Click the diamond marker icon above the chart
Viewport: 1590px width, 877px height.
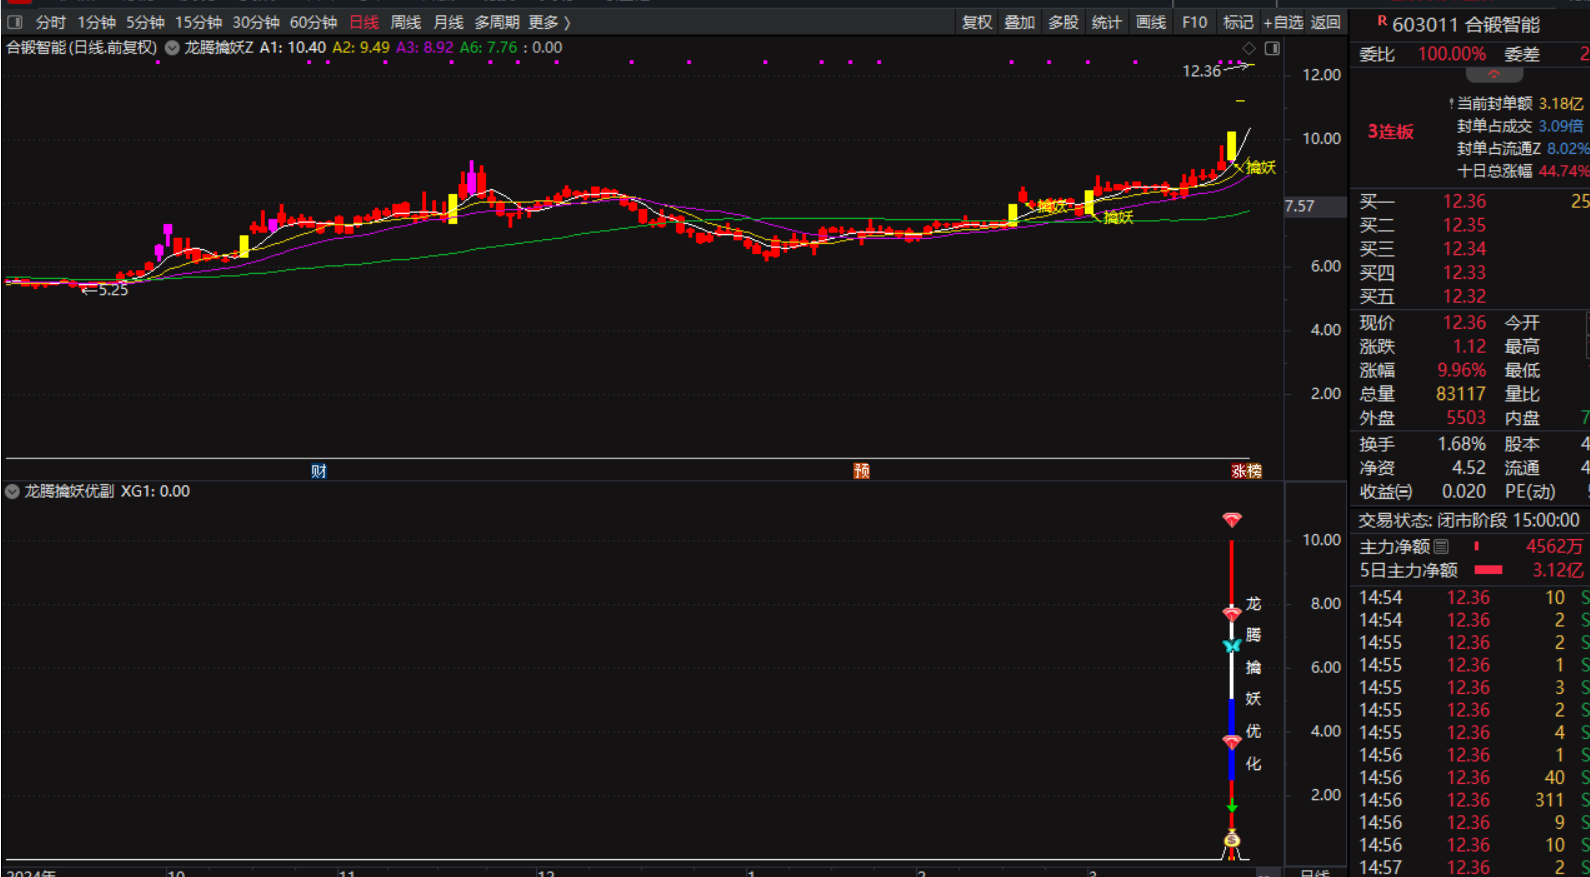pos(1249,48)
